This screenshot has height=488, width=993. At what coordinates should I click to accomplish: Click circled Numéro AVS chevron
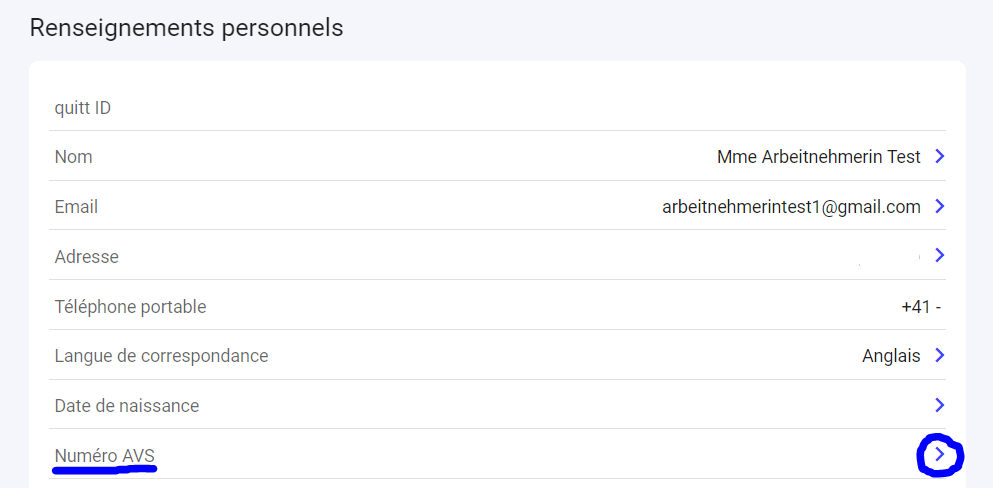click(939, 456)
